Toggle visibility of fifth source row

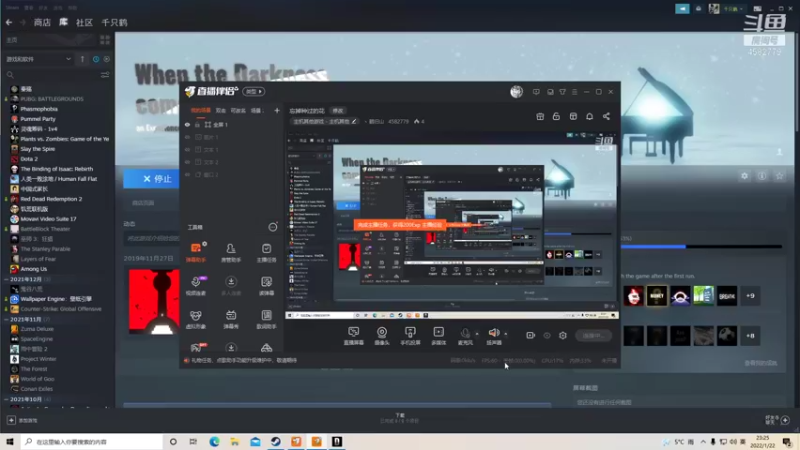(x=187, y=174)
